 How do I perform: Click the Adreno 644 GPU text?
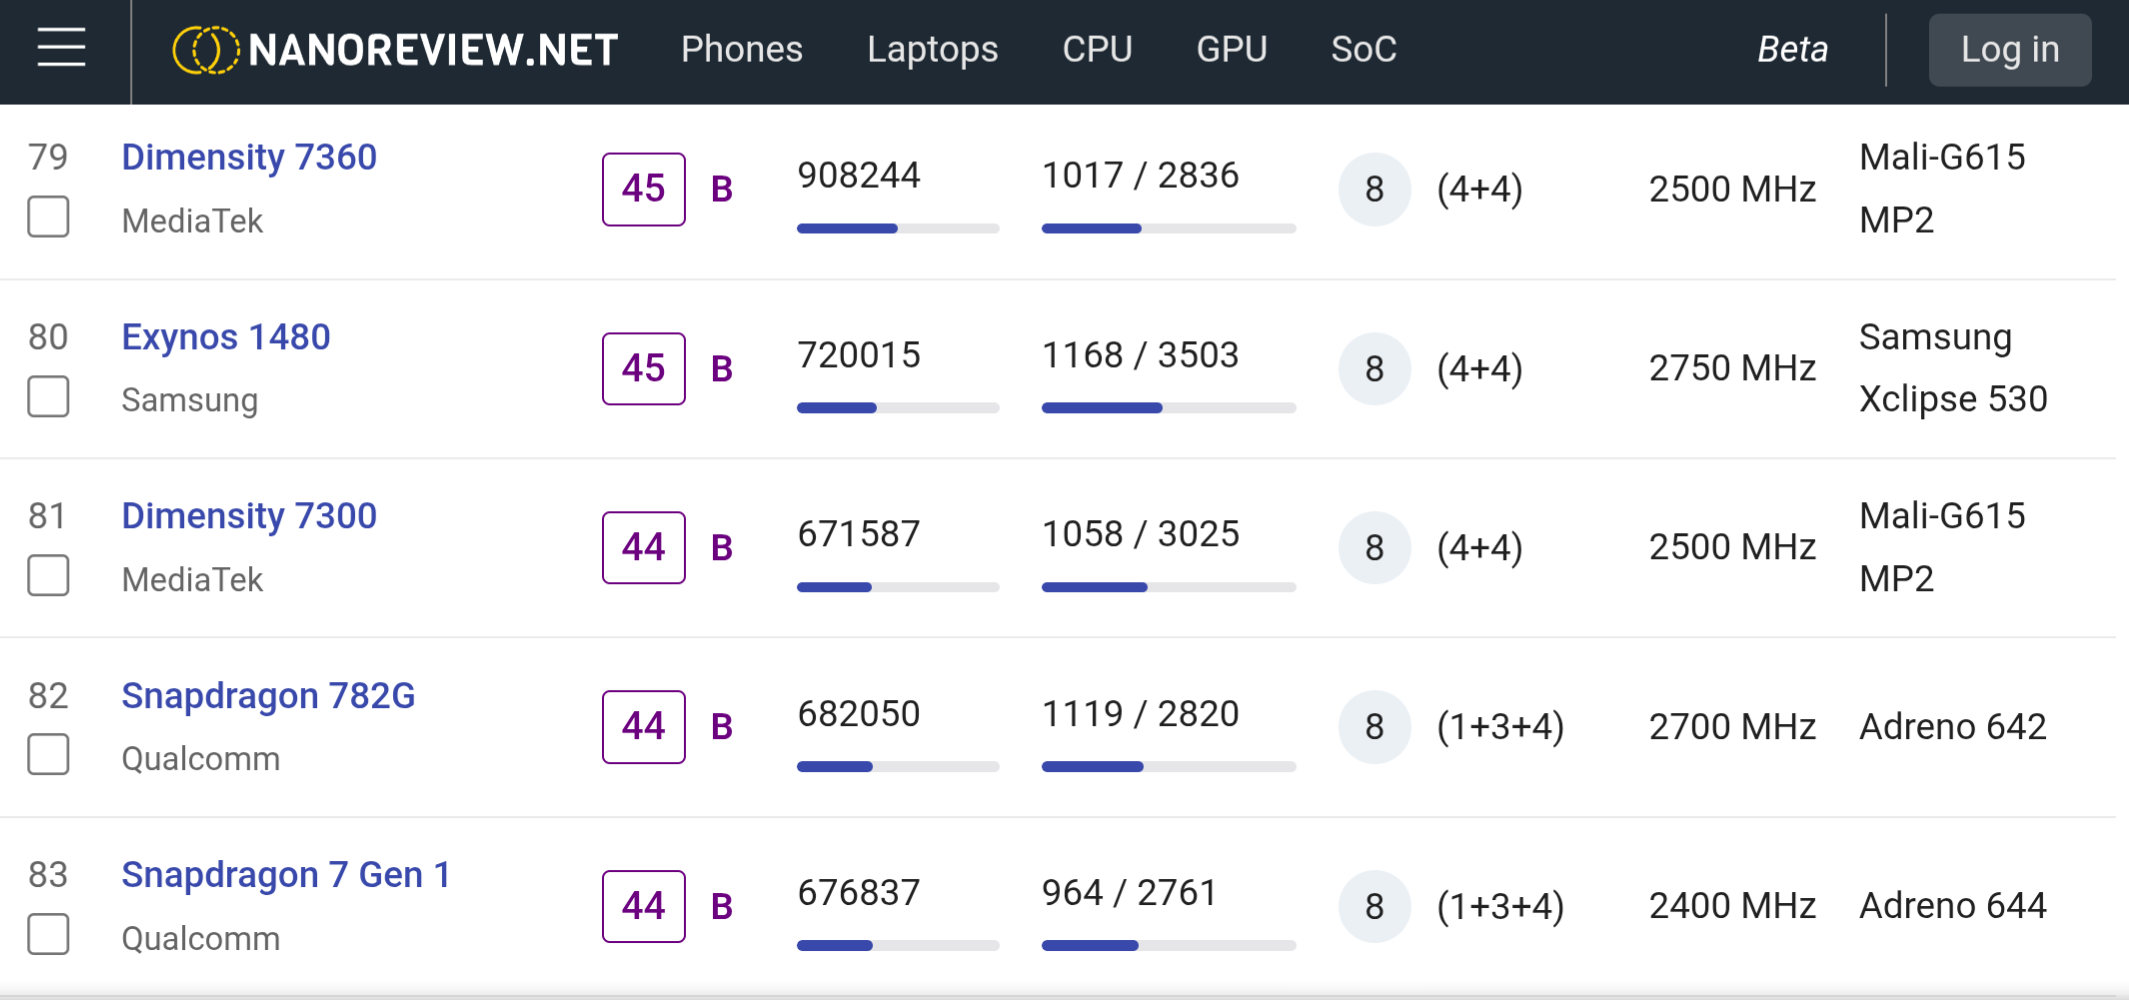(1953, 906)
